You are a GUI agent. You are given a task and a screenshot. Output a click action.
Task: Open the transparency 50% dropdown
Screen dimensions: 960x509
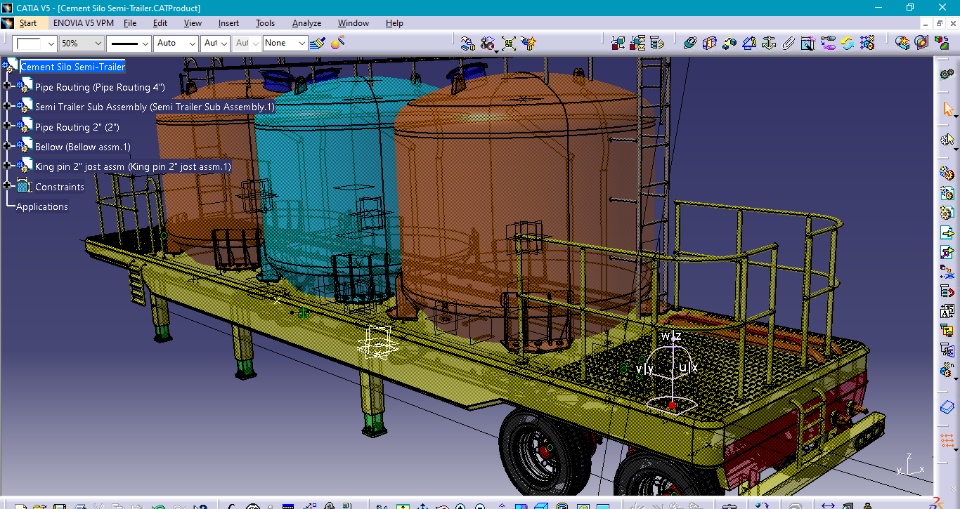pos(97,43)
